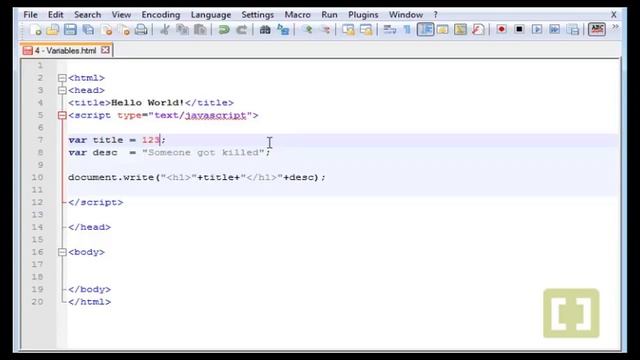
Task: Collapse the <body> fold marker
Action: [x=62, y=252]
